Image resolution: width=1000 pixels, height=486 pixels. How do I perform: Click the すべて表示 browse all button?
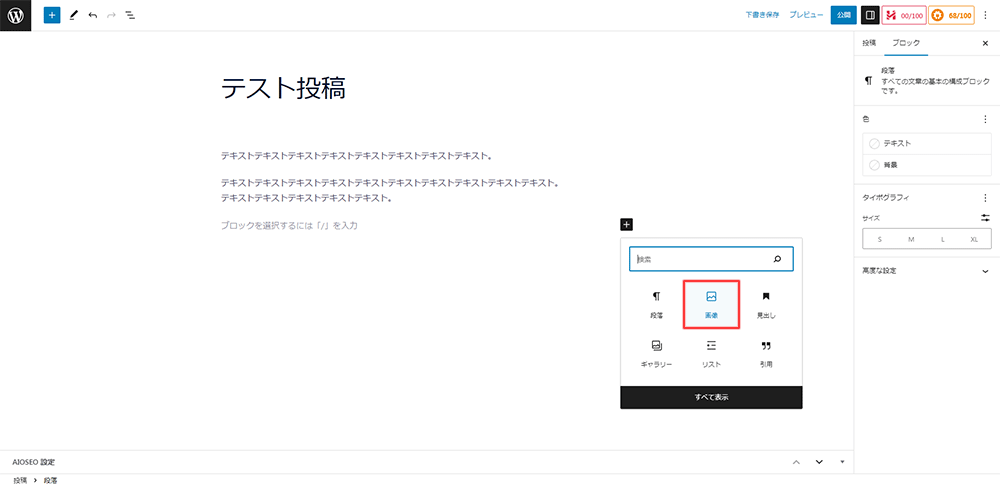point(711,397)
